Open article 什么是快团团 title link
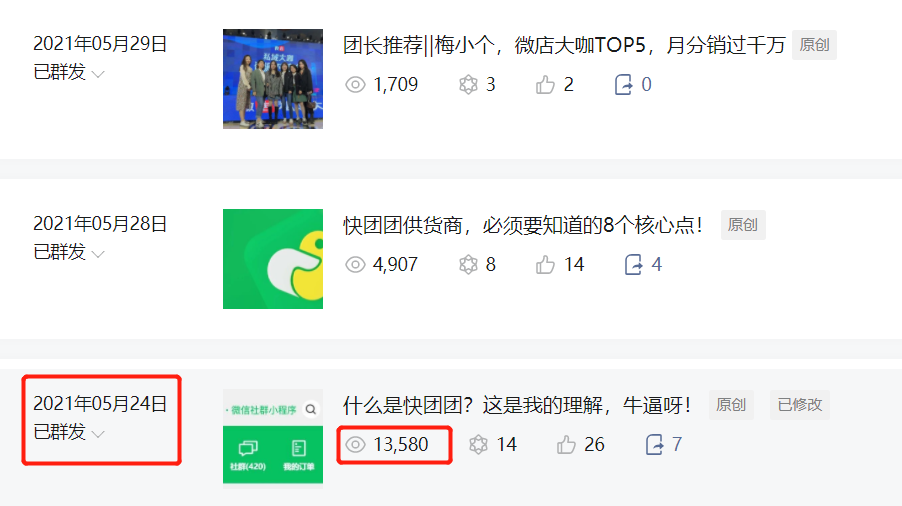 coord(517,405)
